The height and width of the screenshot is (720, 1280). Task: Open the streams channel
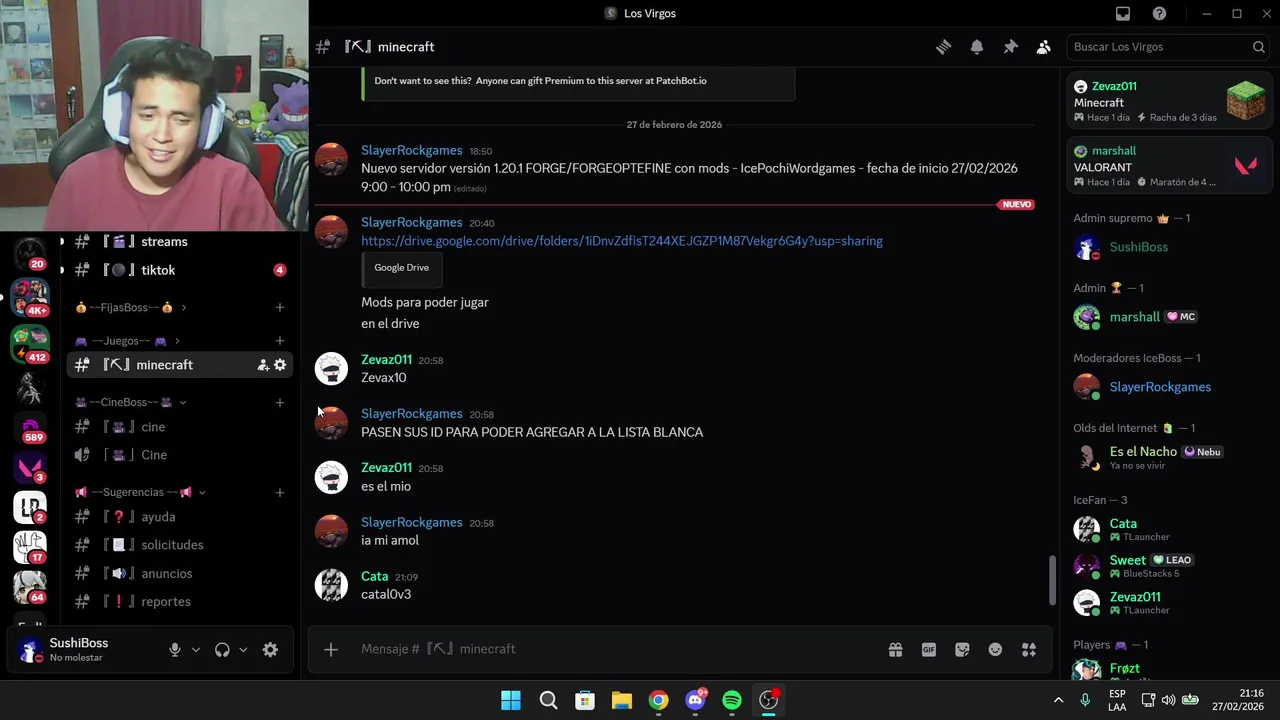(178, 242)
